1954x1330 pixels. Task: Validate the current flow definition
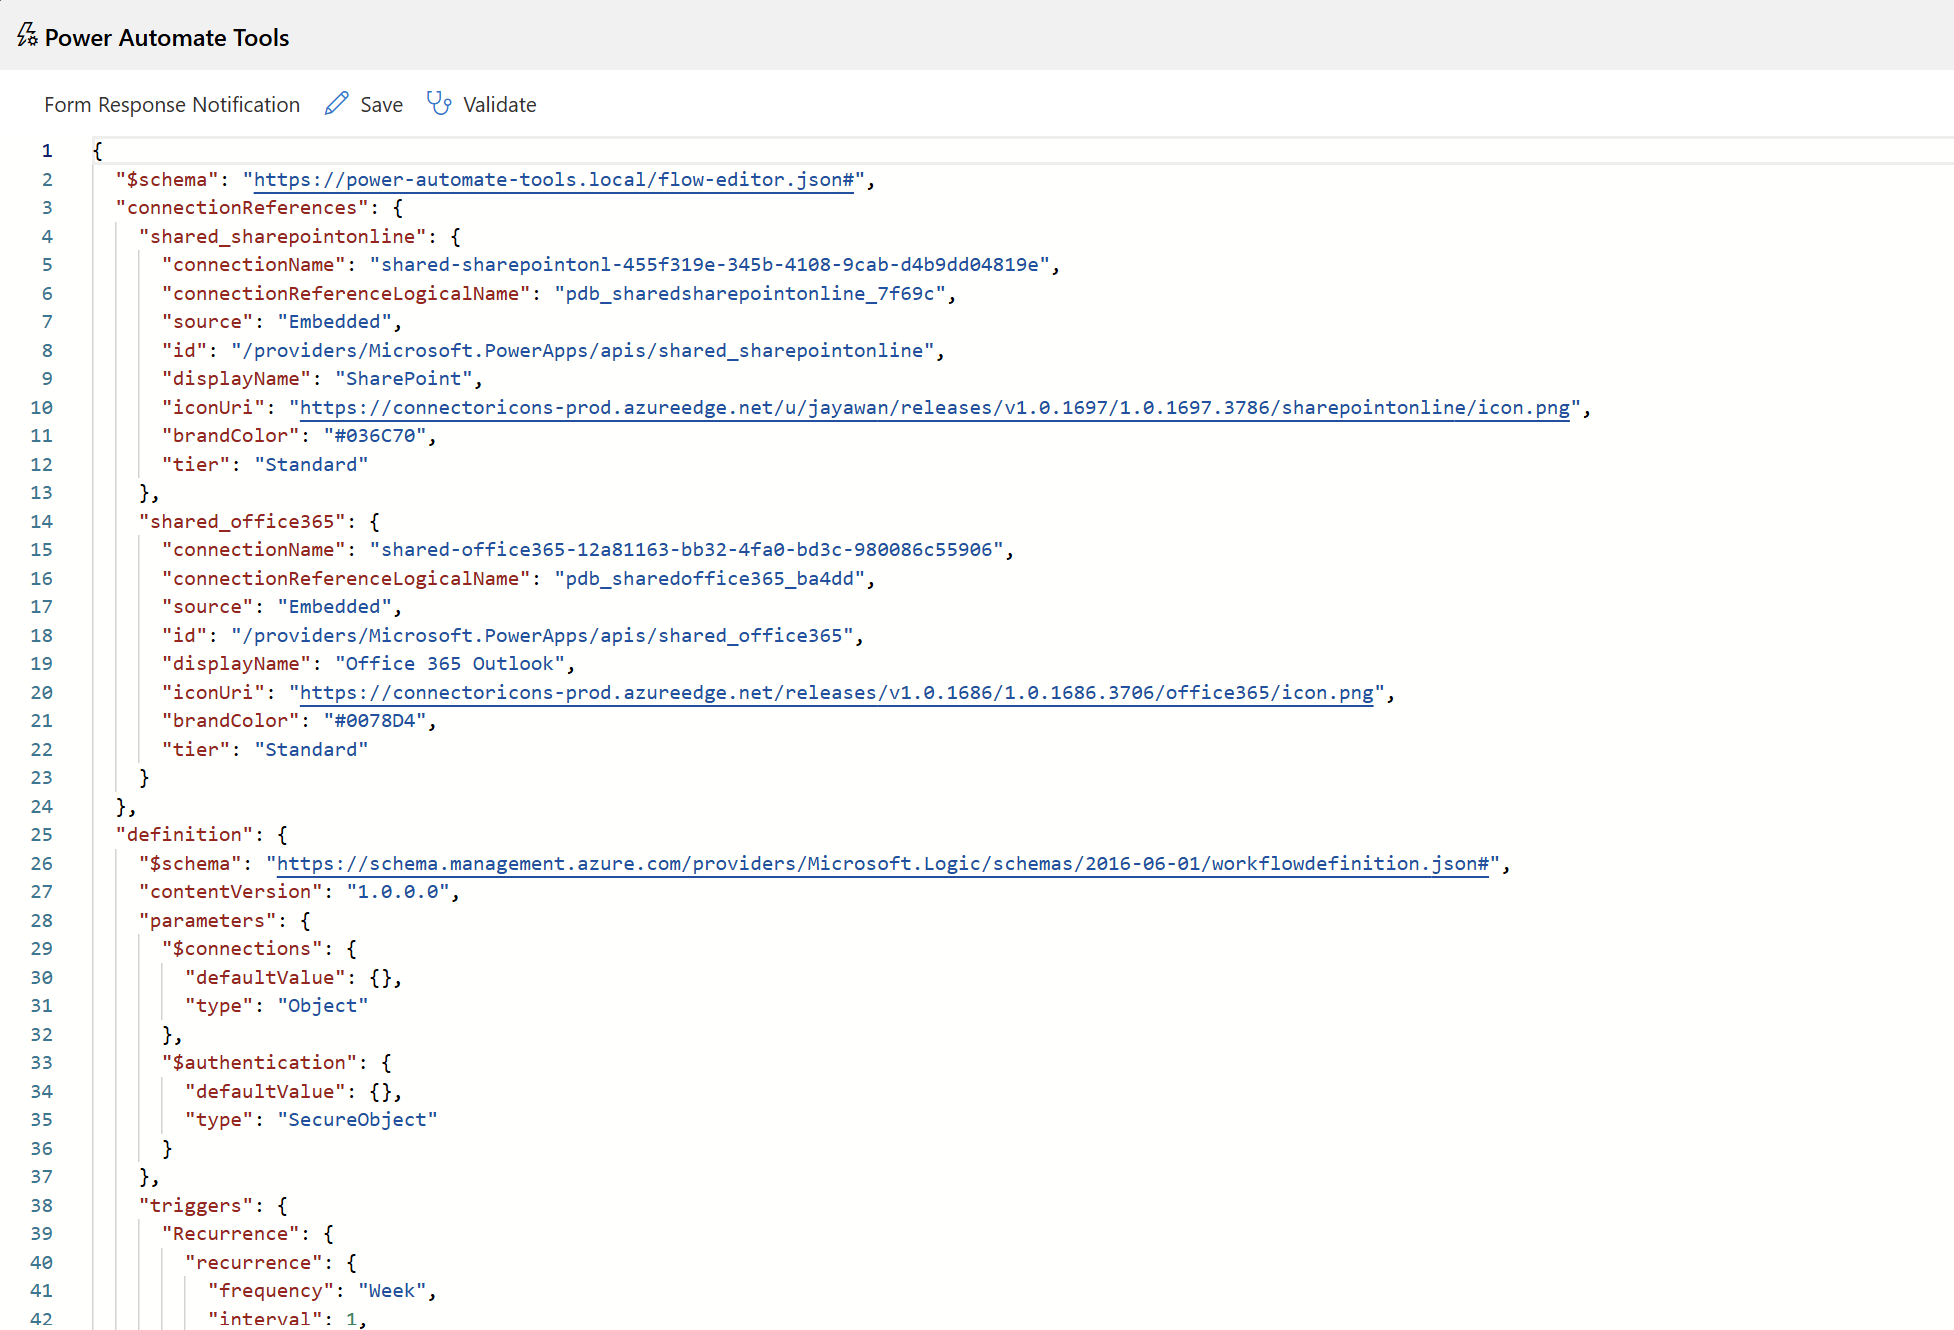pyautogui.click(x=500, y=104)
